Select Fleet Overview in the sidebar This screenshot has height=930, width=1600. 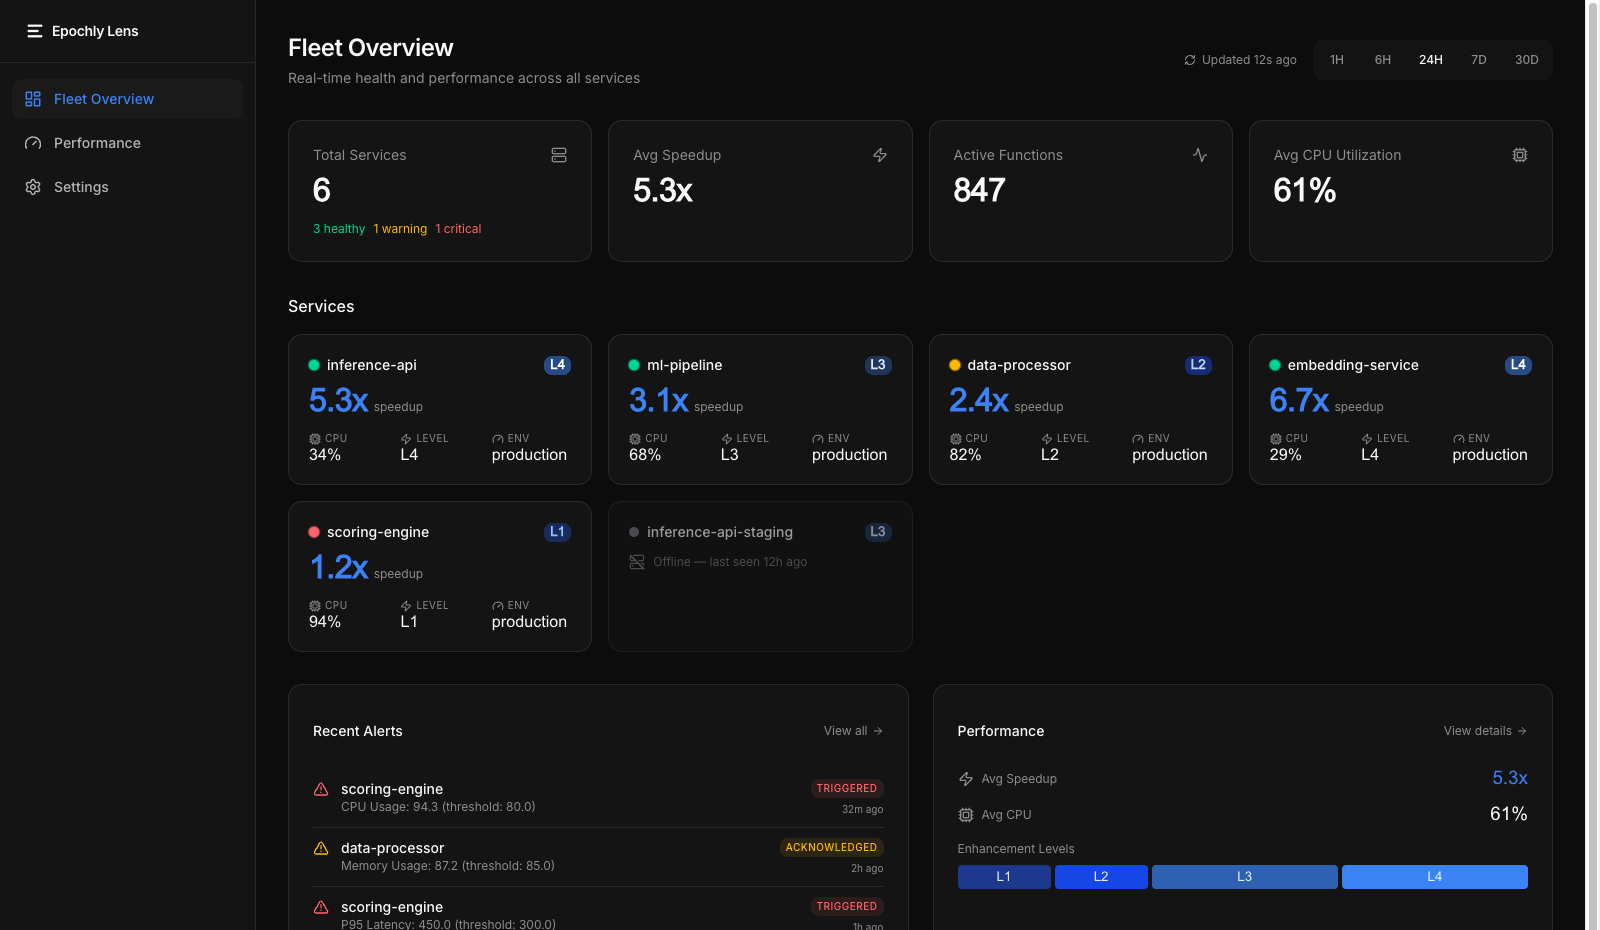pos(105,98)
